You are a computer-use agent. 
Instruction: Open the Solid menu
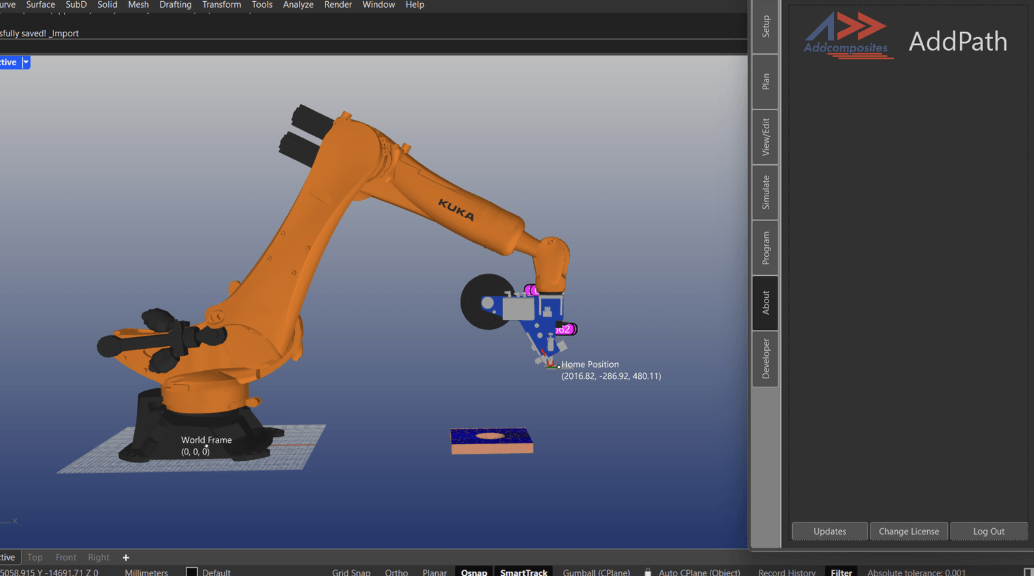[x=107, y=5]
